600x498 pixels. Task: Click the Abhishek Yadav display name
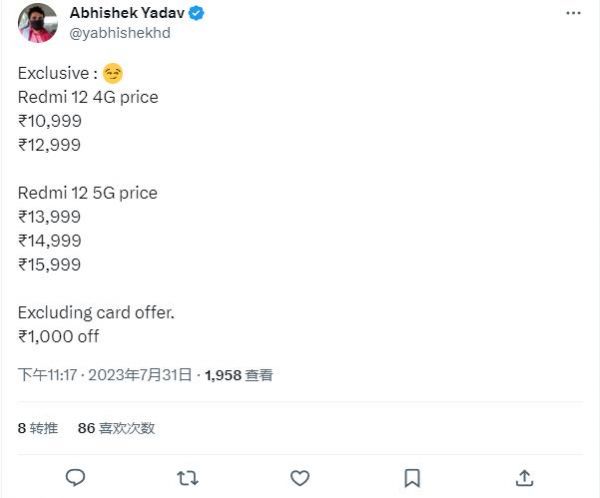(127, 14)
